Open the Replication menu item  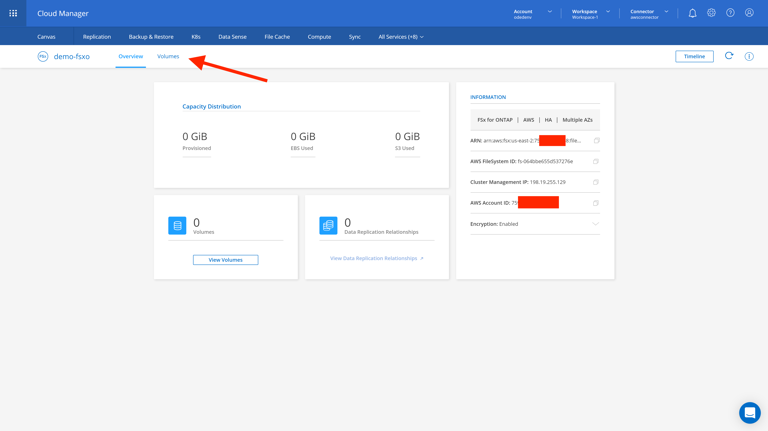click(97, 37)
